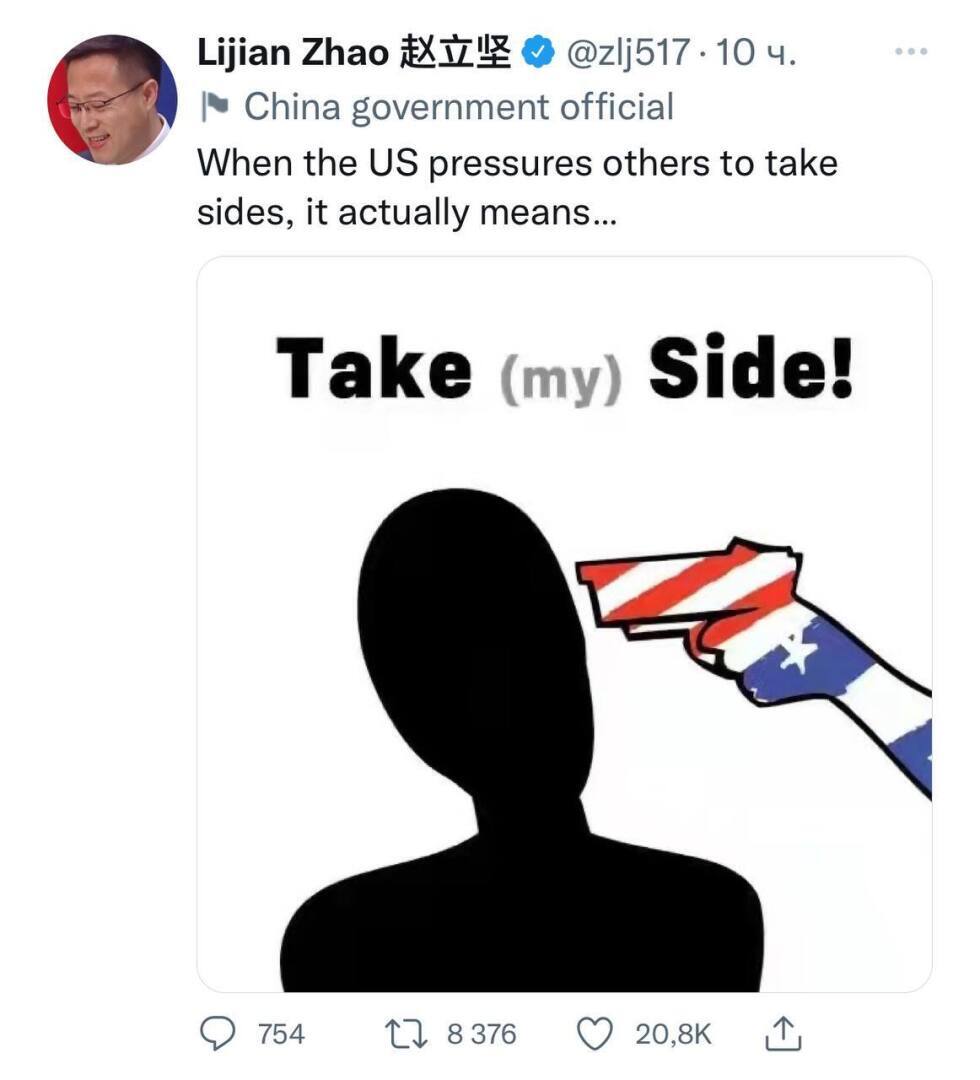
Task: Click the blue verified checkmark badge
Action: click(541, 52)
